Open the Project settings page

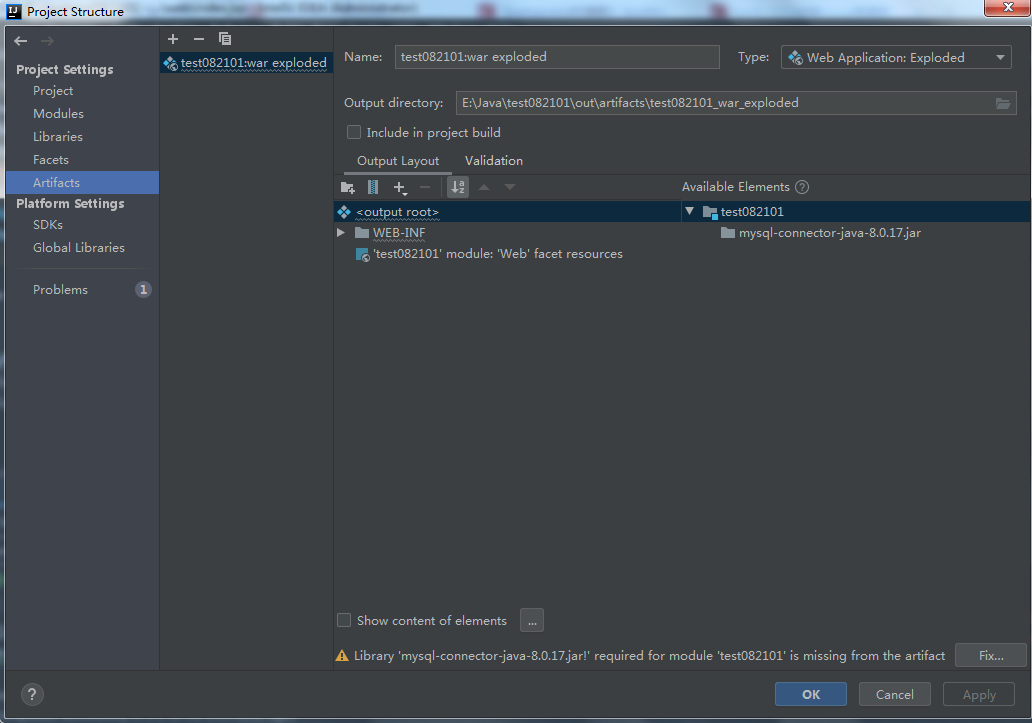coord(53,91)
